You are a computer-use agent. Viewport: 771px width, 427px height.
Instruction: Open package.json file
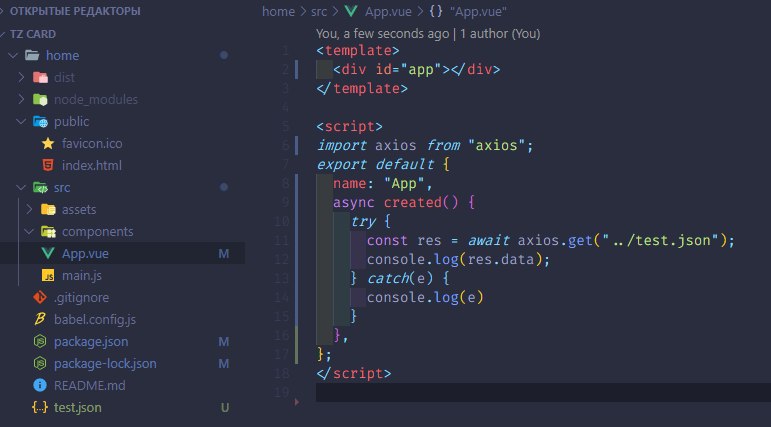coord(91,341)
